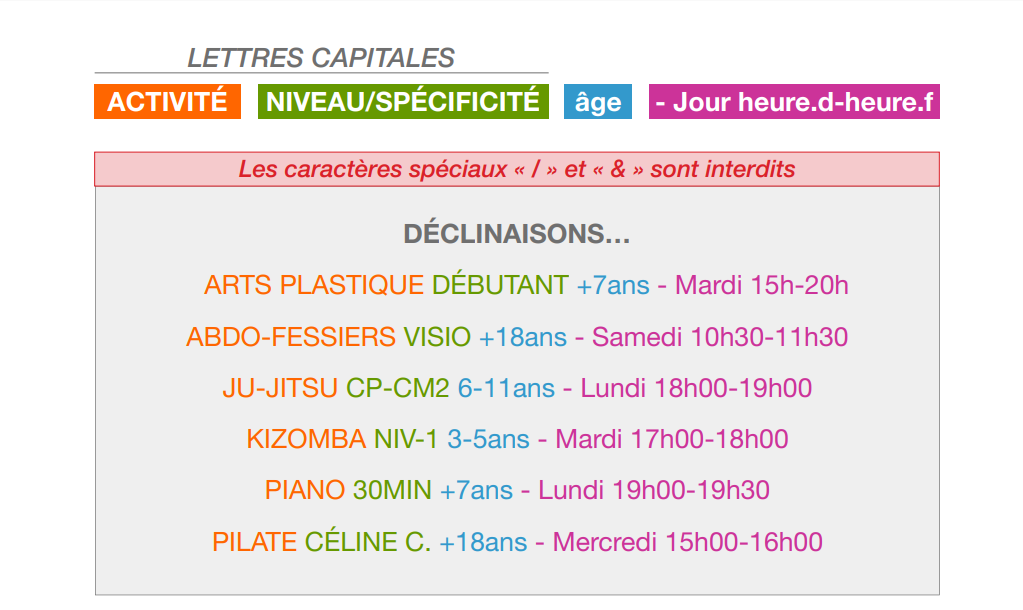
Task: Click the Mercredi 15h00-16h00 schedule text
Action: pyautogui.click(x=688, y=542)
